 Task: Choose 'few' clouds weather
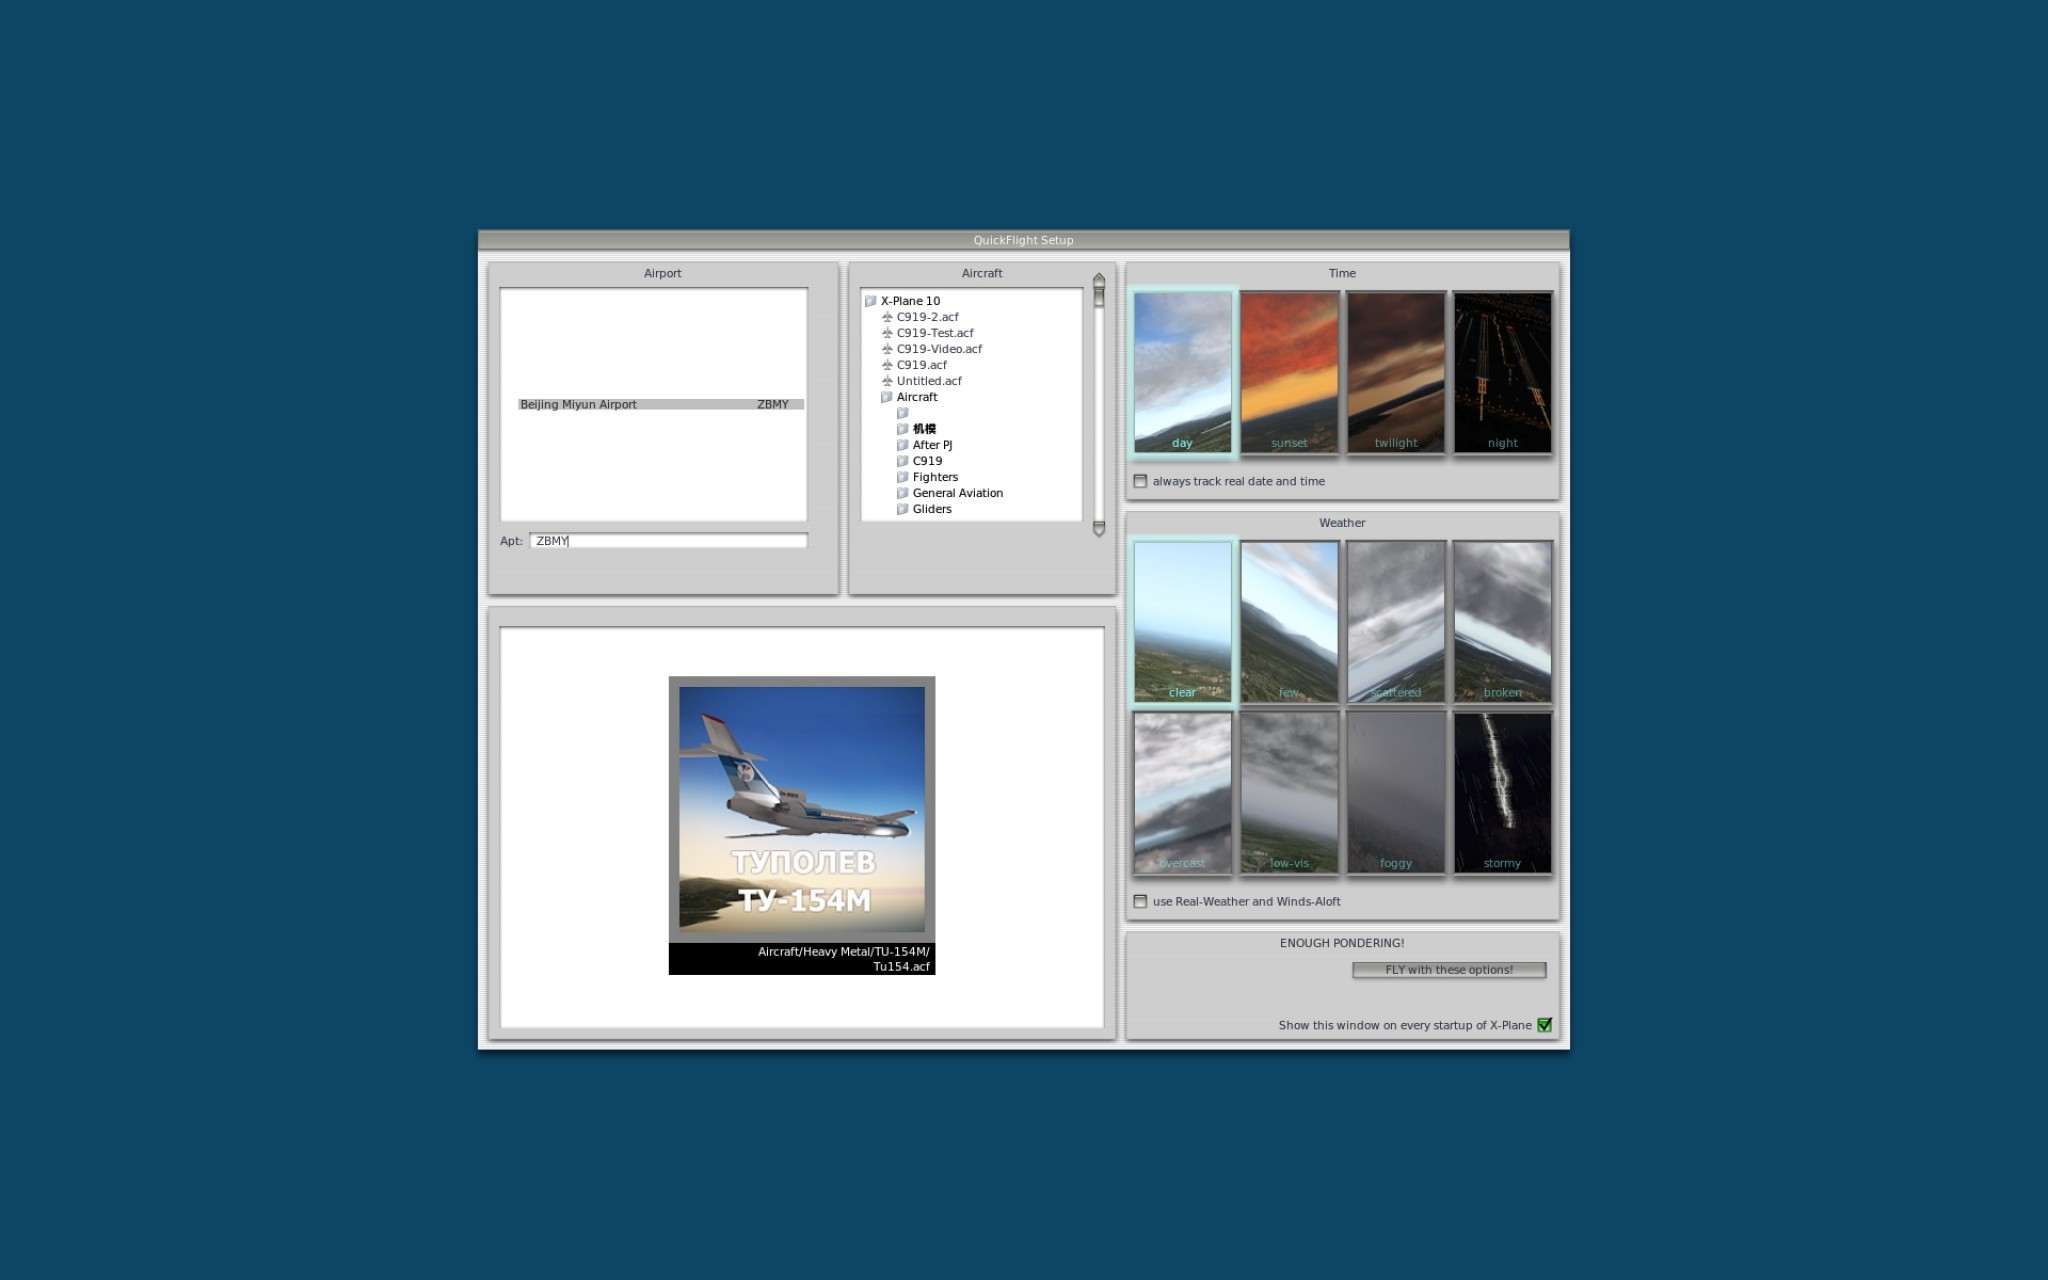[x=1289, y=621]
